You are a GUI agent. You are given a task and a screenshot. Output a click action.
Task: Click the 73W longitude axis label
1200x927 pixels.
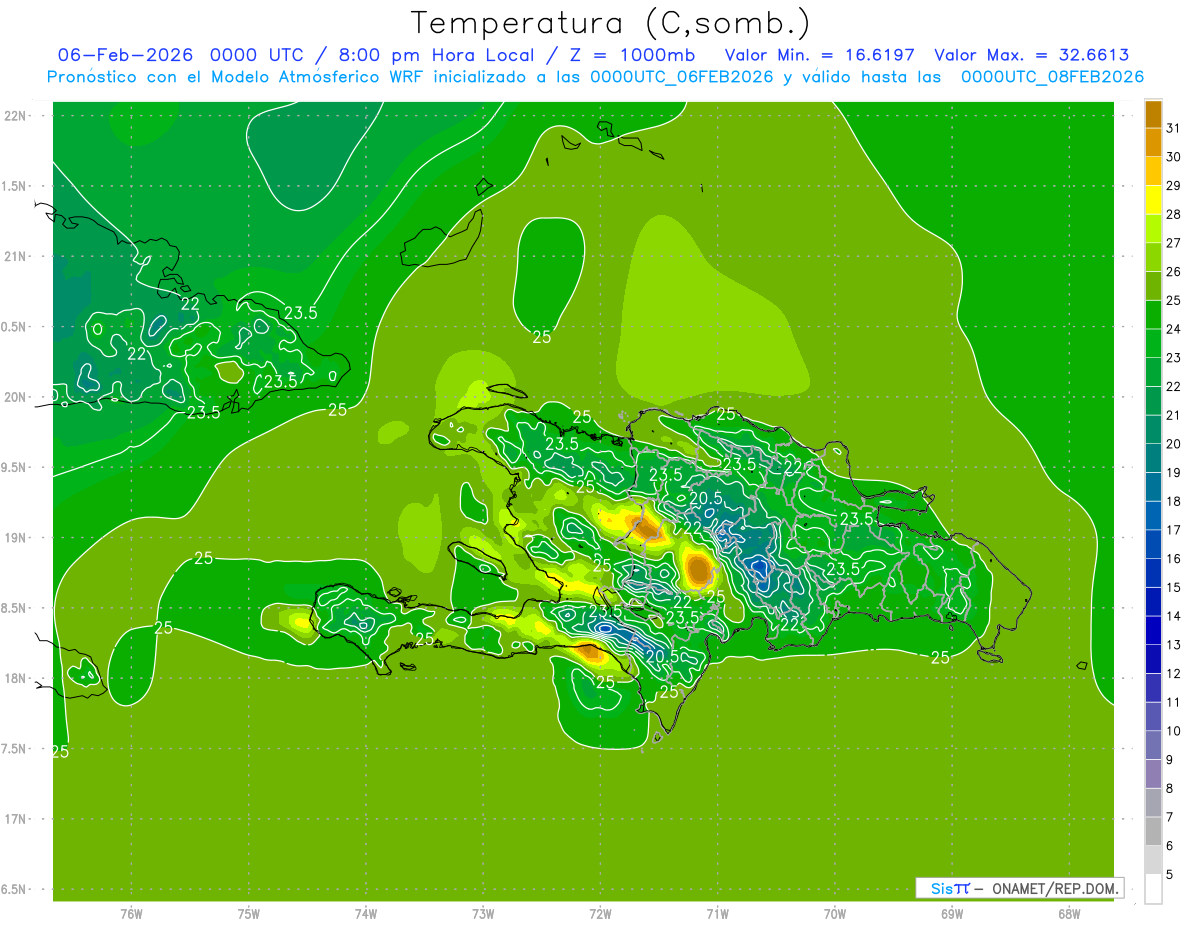tap(483, 913)
